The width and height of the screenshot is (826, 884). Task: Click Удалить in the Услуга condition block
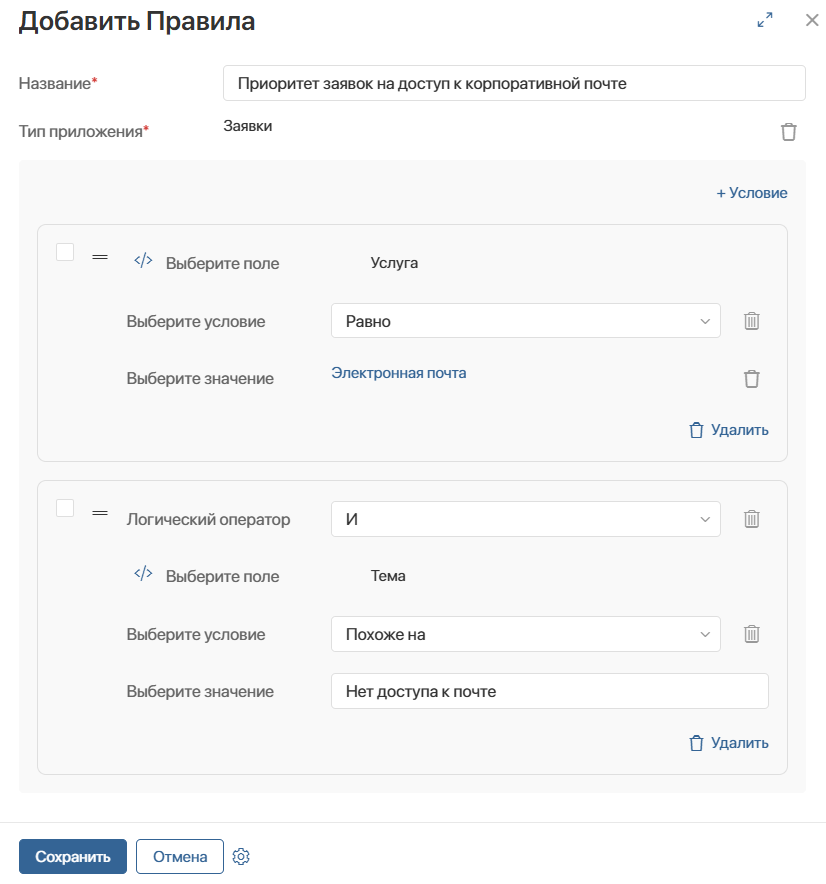click(x=728, y=430)
